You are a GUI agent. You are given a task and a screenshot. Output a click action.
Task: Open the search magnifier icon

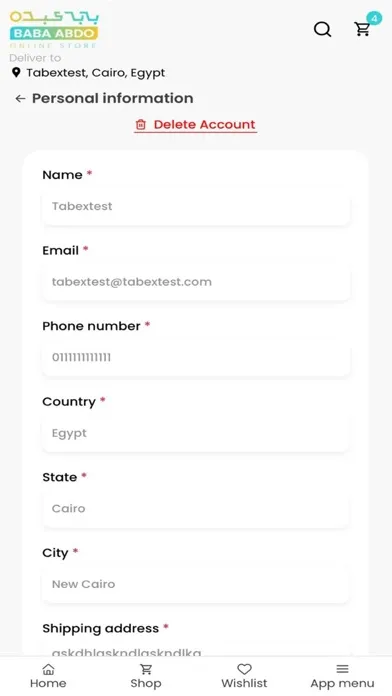pyautogui.click(x=322, y=29)
